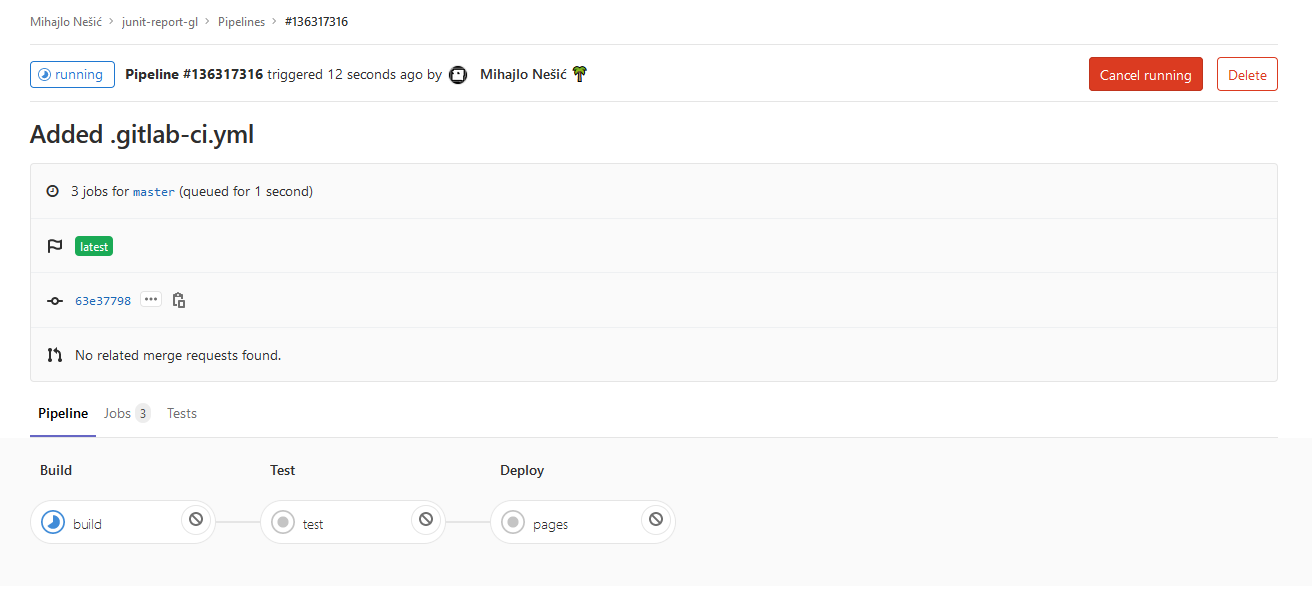1312x590 pixels.
Task: Cancel the pages job with its cancel icon
Action: point(656,519)
